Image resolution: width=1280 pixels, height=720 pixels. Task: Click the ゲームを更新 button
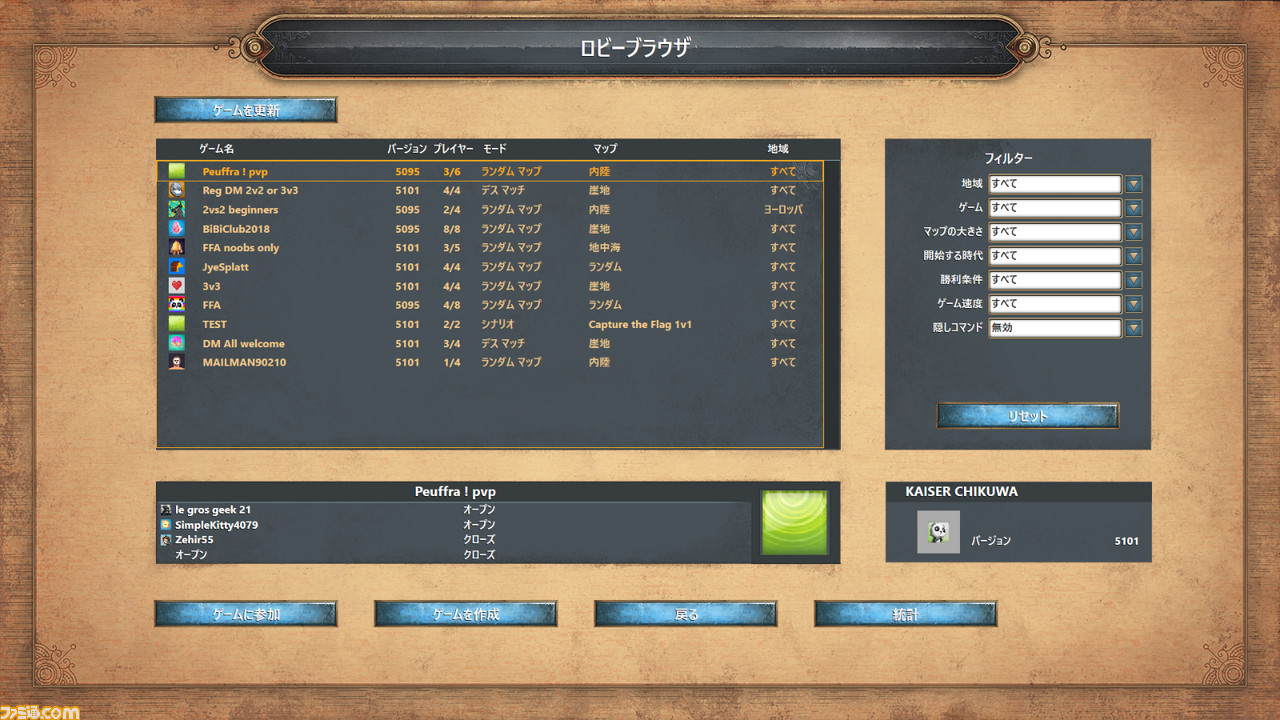click(246, 110)
